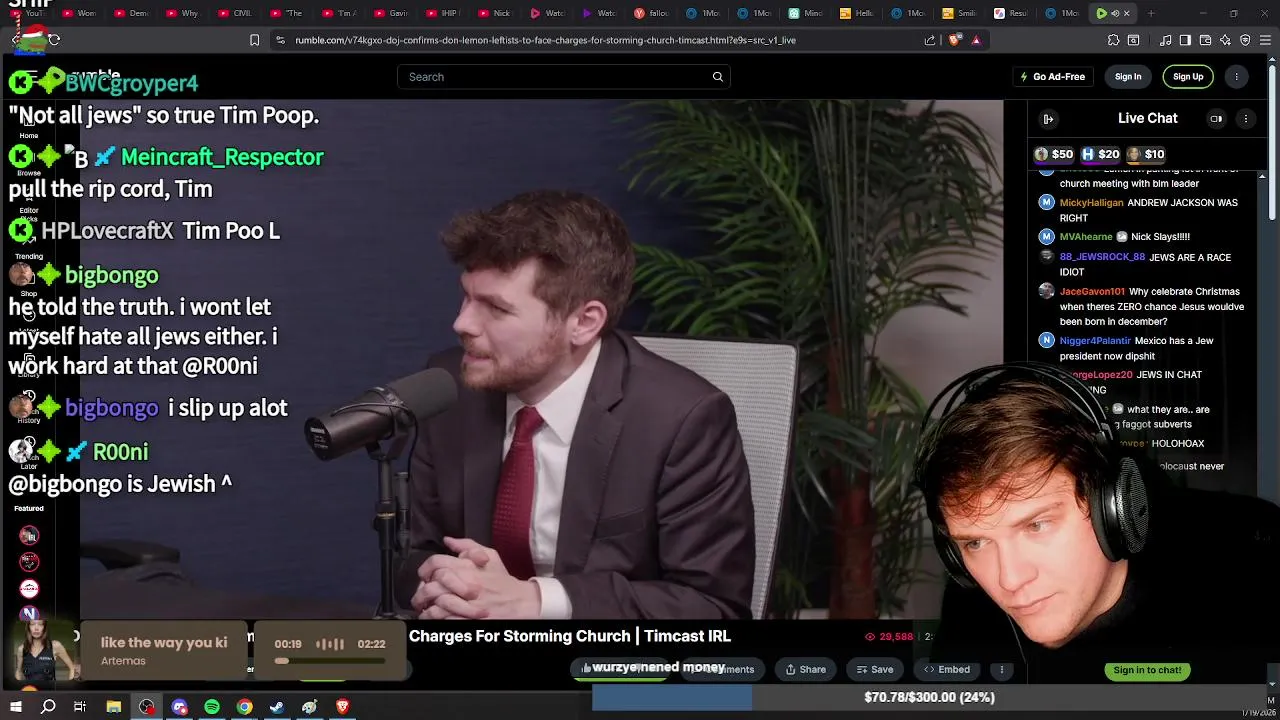Click the Sign In button
Screen dimensions: 1280x720
point(1128,77)
